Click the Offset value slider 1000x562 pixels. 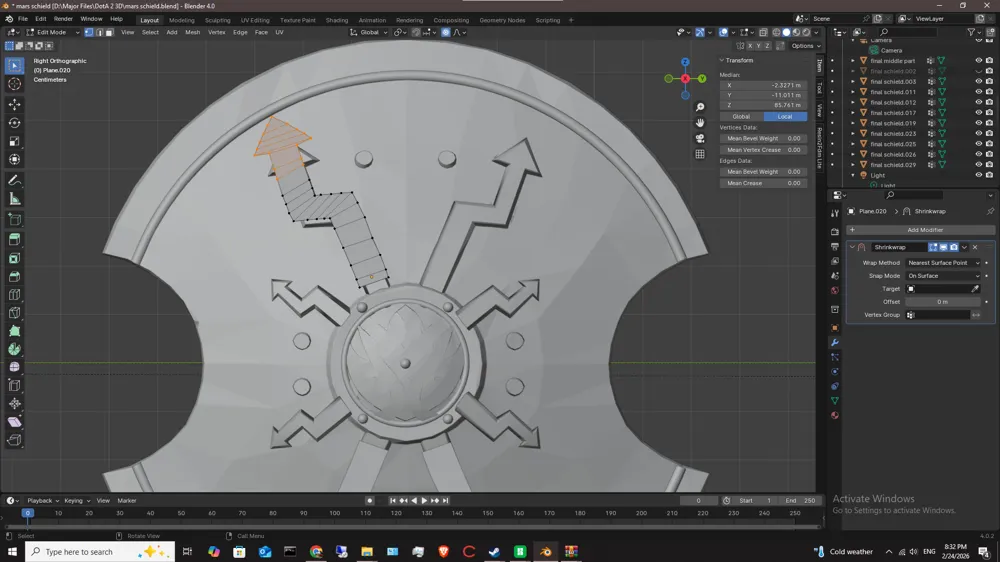[x=943, y=302]
